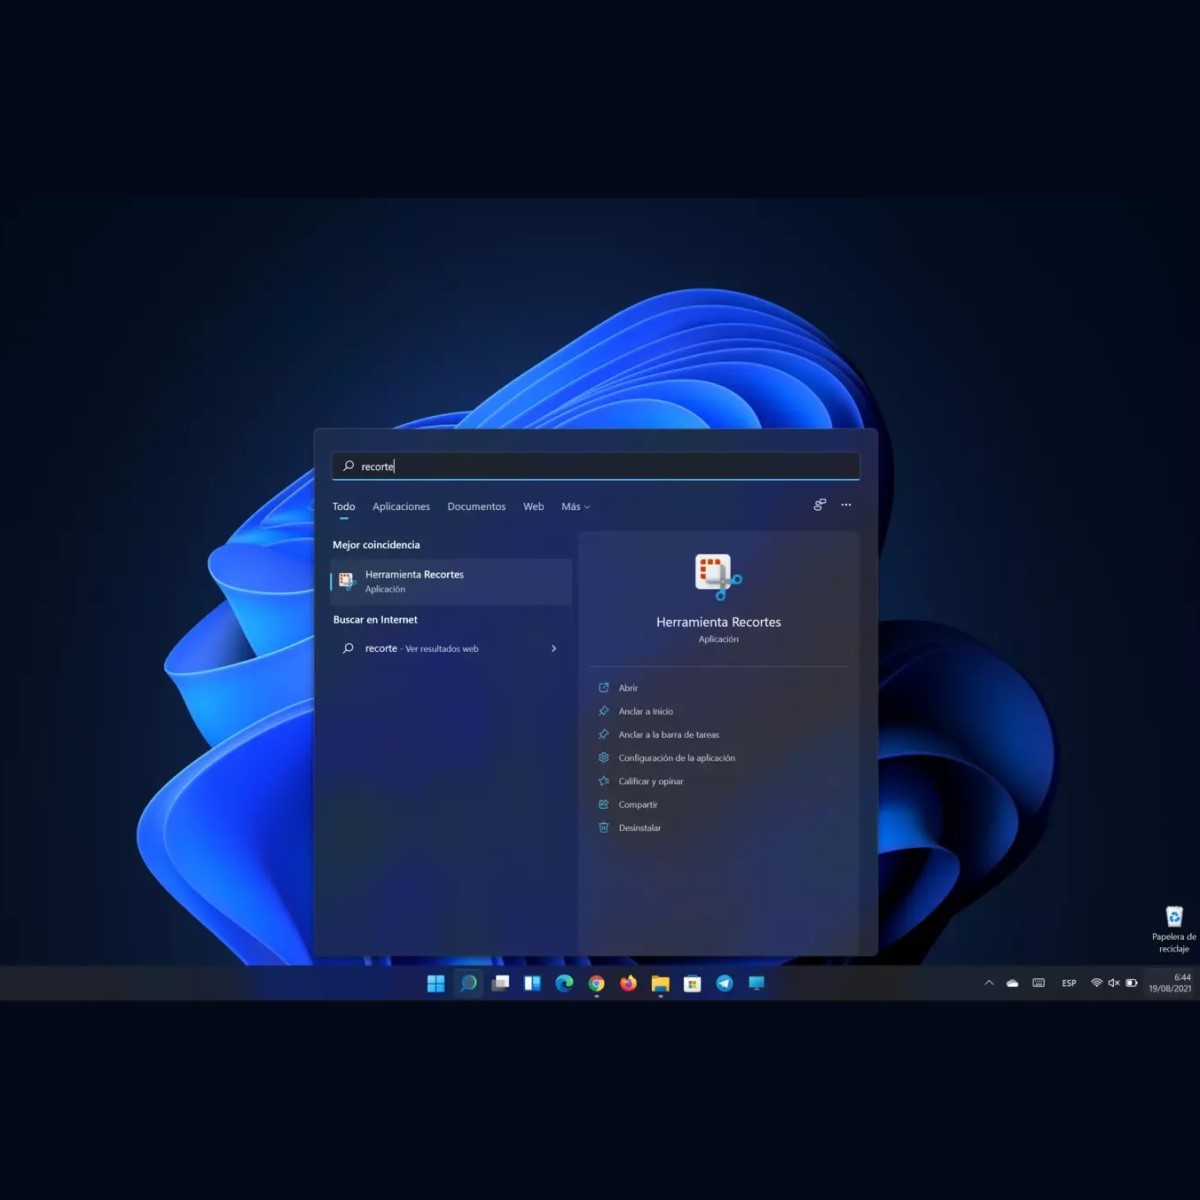The height and width of the screenshot is (1200, 1200).
Task: Open the OneDrive cloud tray icon
Action: point(1012,983)
